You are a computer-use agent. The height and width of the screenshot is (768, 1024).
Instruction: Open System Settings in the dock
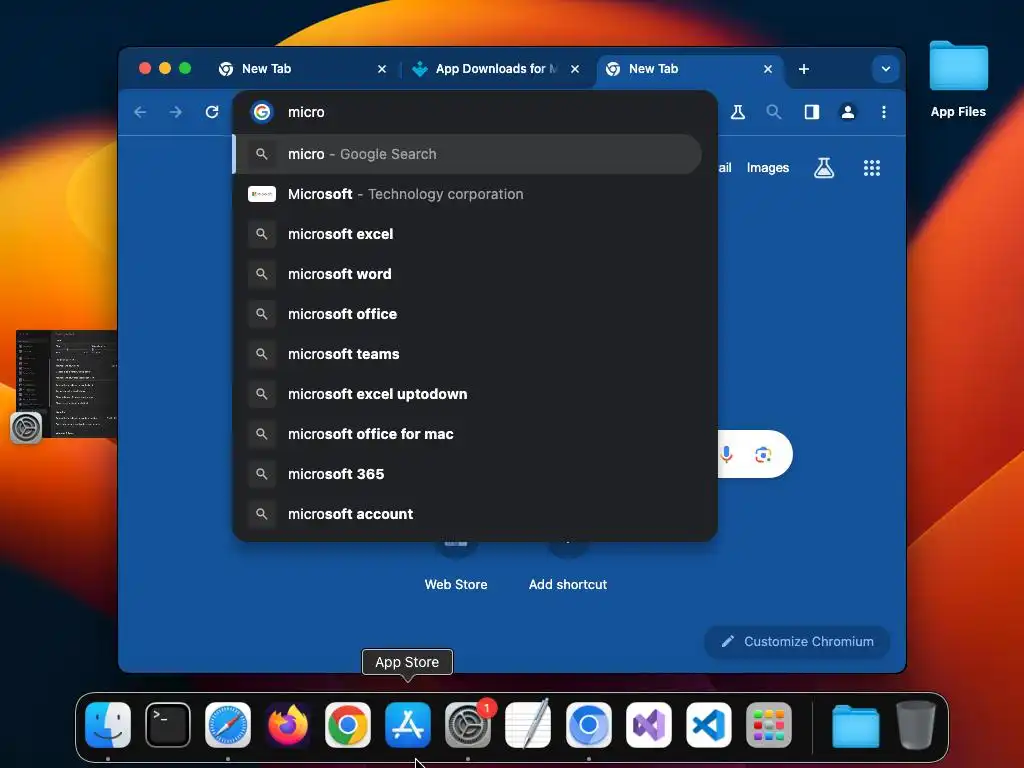pyautogui.click(x=468, y=725)
